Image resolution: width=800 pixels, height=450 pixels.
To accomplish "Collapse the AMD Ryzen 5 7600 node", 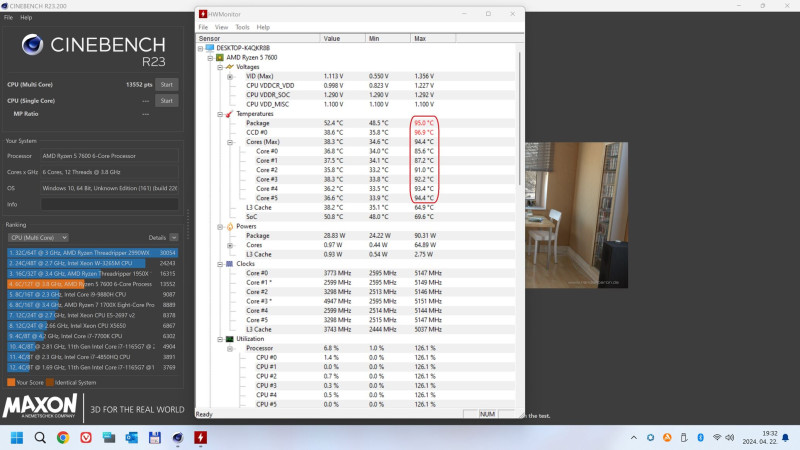I will click(x=210, y=58).
